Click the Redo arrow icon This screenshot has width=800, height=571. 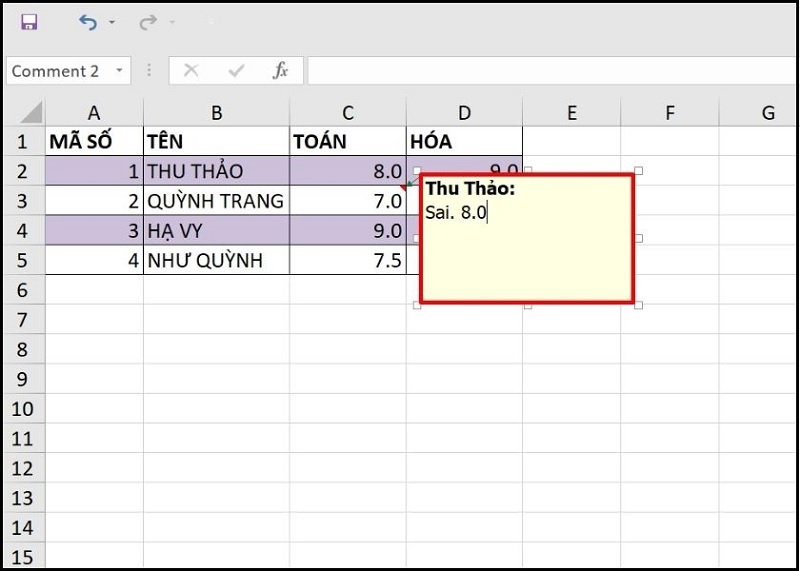click(148, 22)
